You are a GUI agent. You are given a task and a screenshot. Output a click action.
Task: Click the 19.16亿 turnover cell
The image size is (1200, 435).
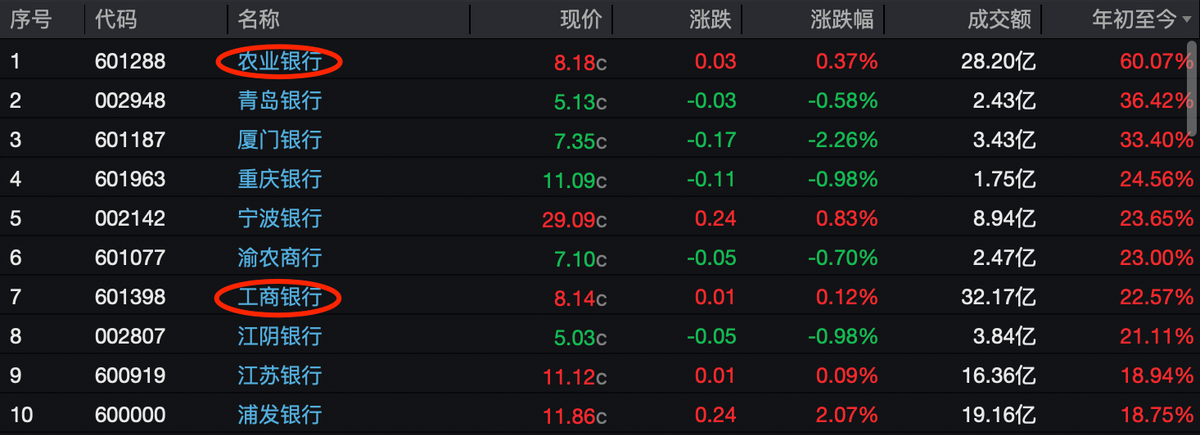1001,414
